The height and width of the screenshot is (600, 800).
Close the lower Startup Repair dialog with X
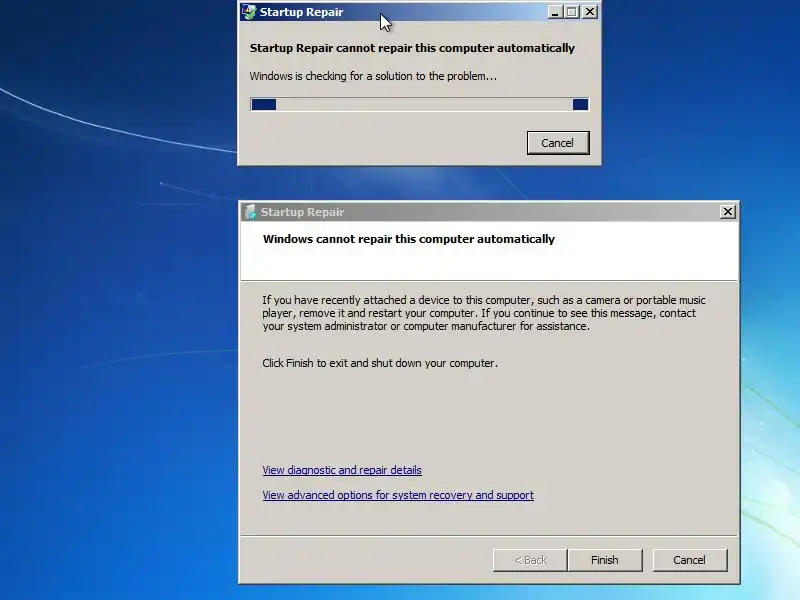(728, 212)
